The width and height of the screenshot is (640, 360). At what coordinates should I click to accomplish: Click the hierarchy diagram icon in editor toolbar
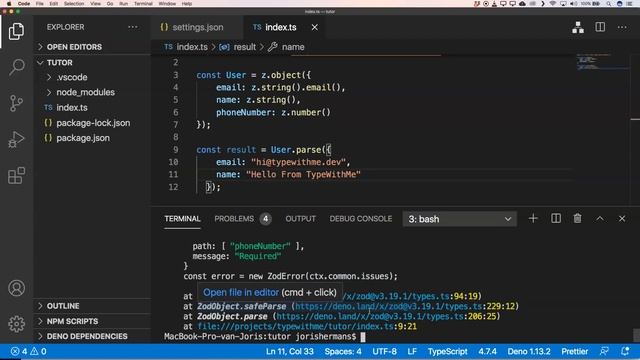578,27
